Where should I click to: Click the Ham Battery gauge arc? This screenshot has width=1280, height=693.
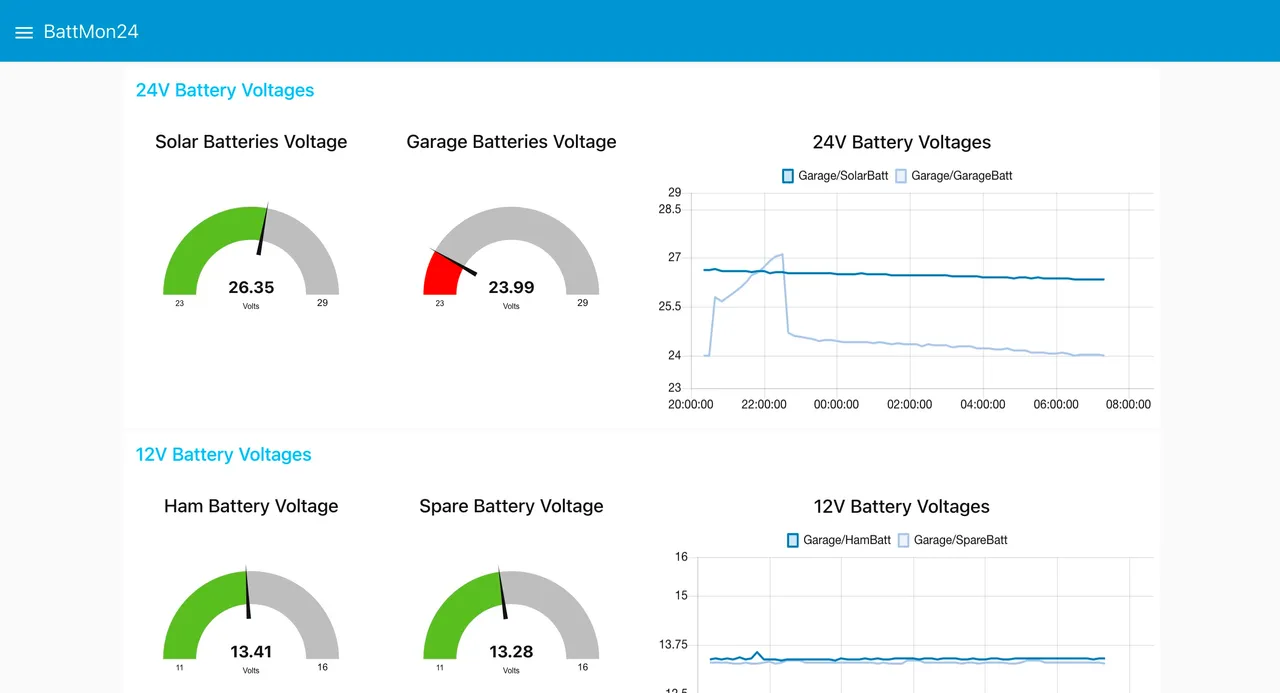point(251,614)
